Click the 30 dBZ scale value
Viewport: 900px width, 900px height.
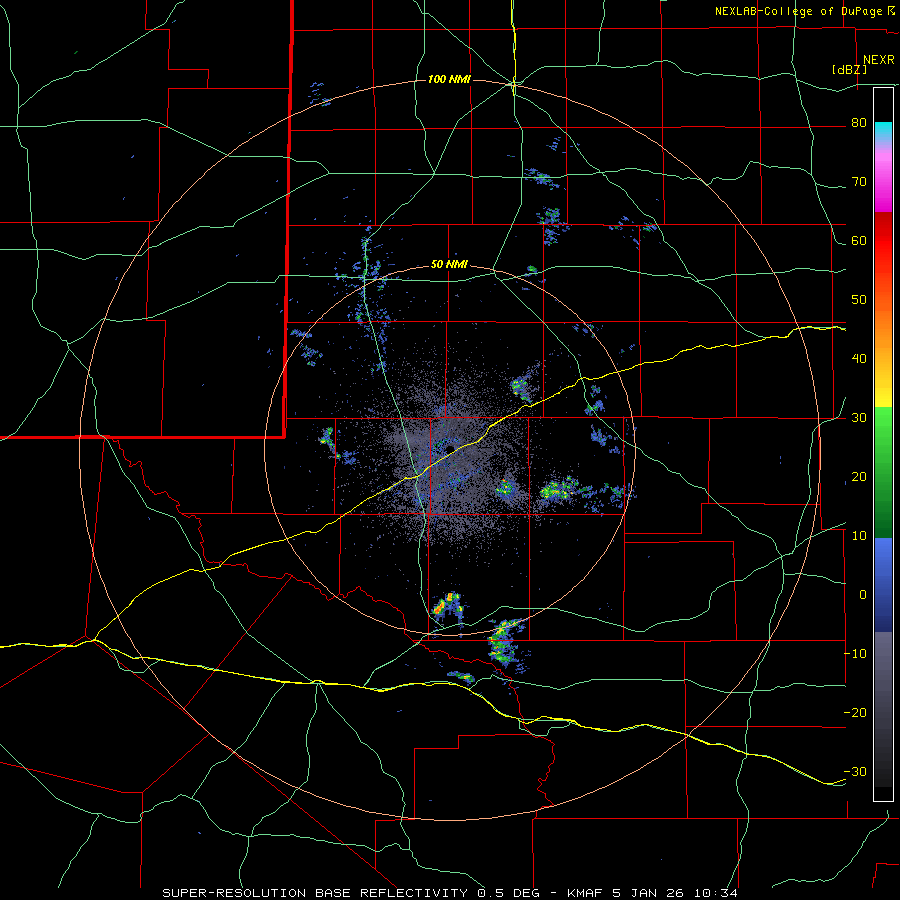(x=858, y=418)
